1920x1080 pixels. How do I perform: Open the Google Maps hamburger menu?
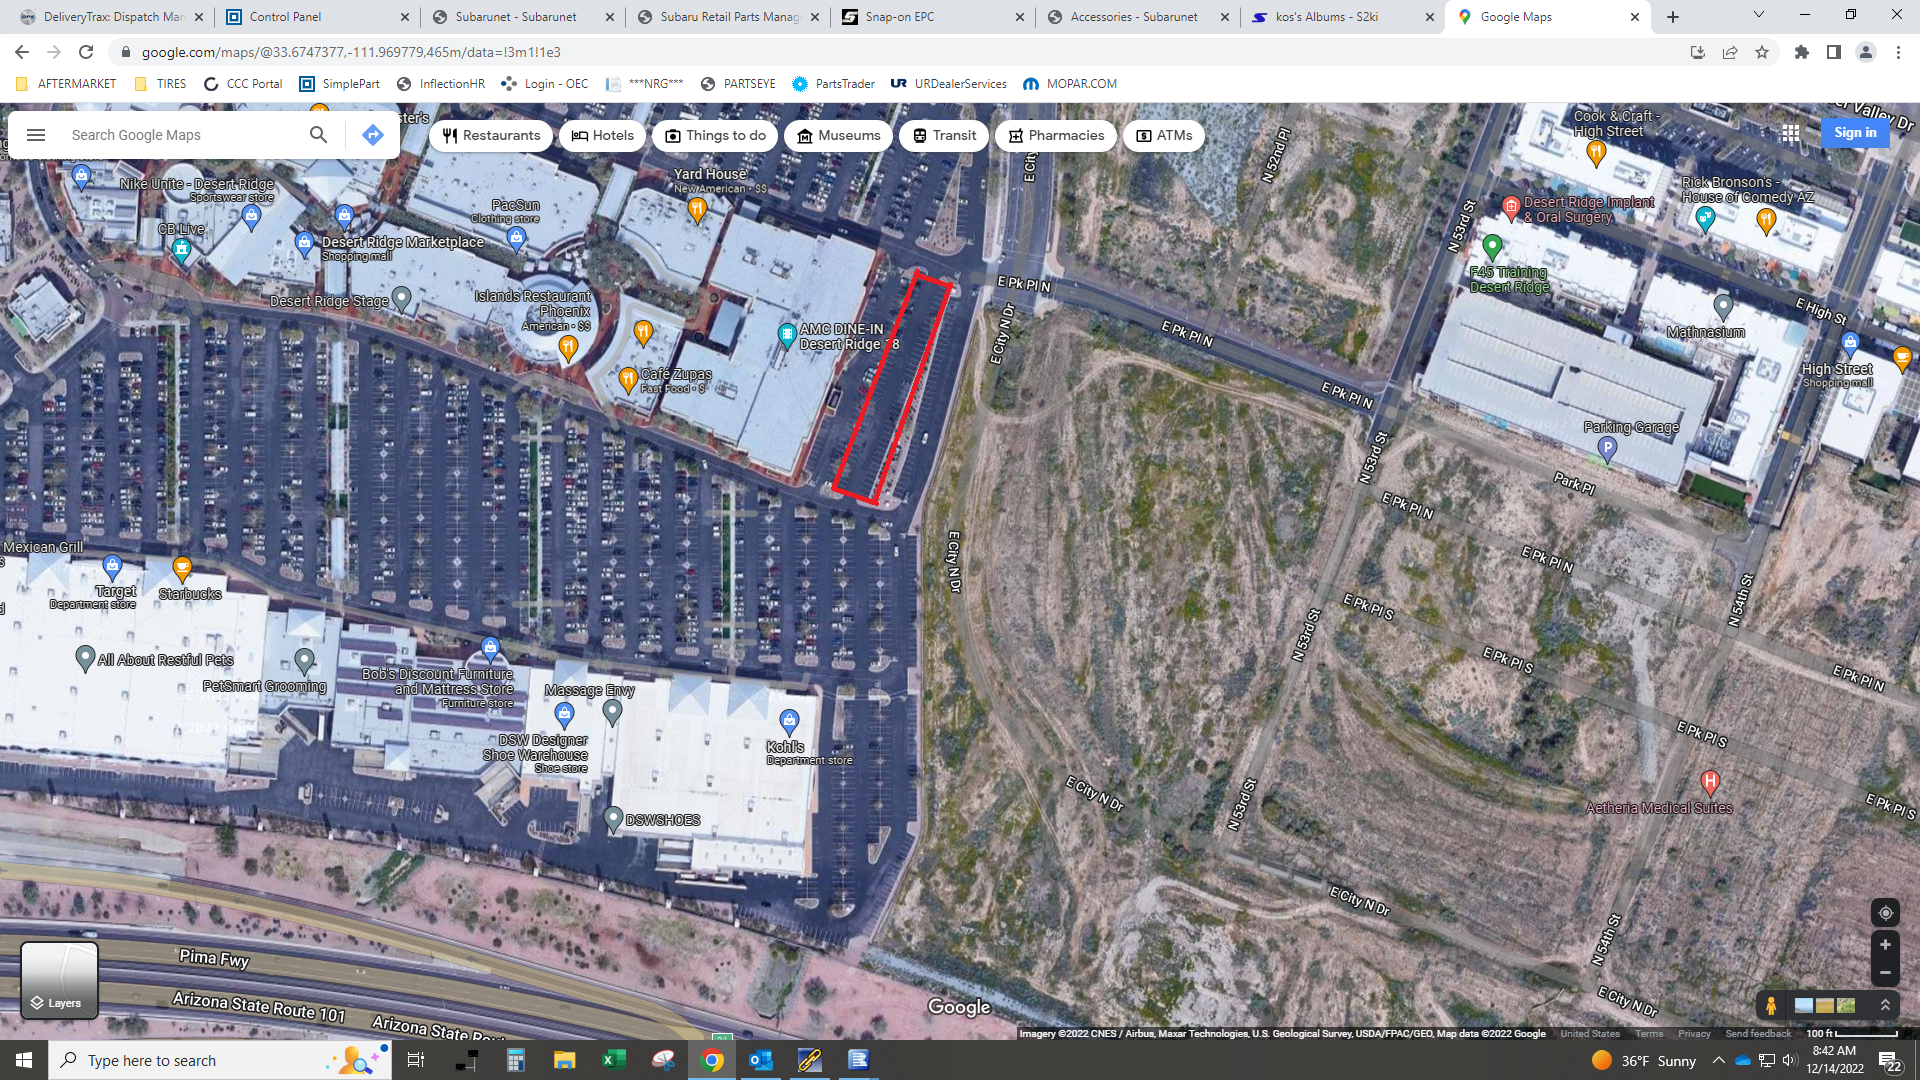36,135
